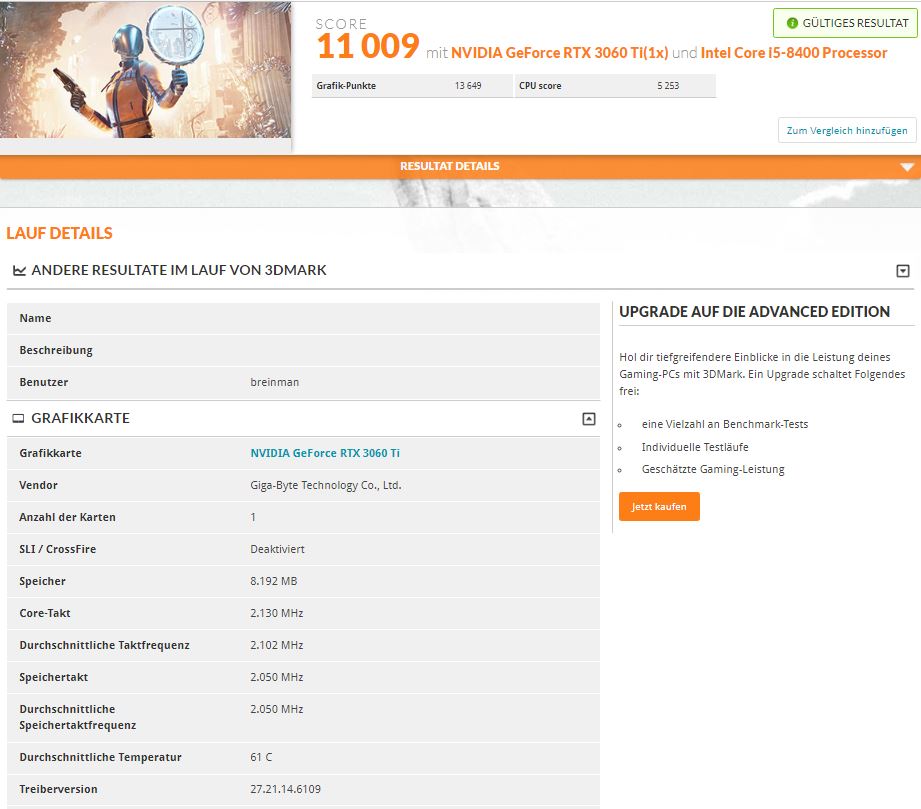Click Individuelle Testläufe bullet
This screenshot has width=921, height=809.
[x=695, y=447]
